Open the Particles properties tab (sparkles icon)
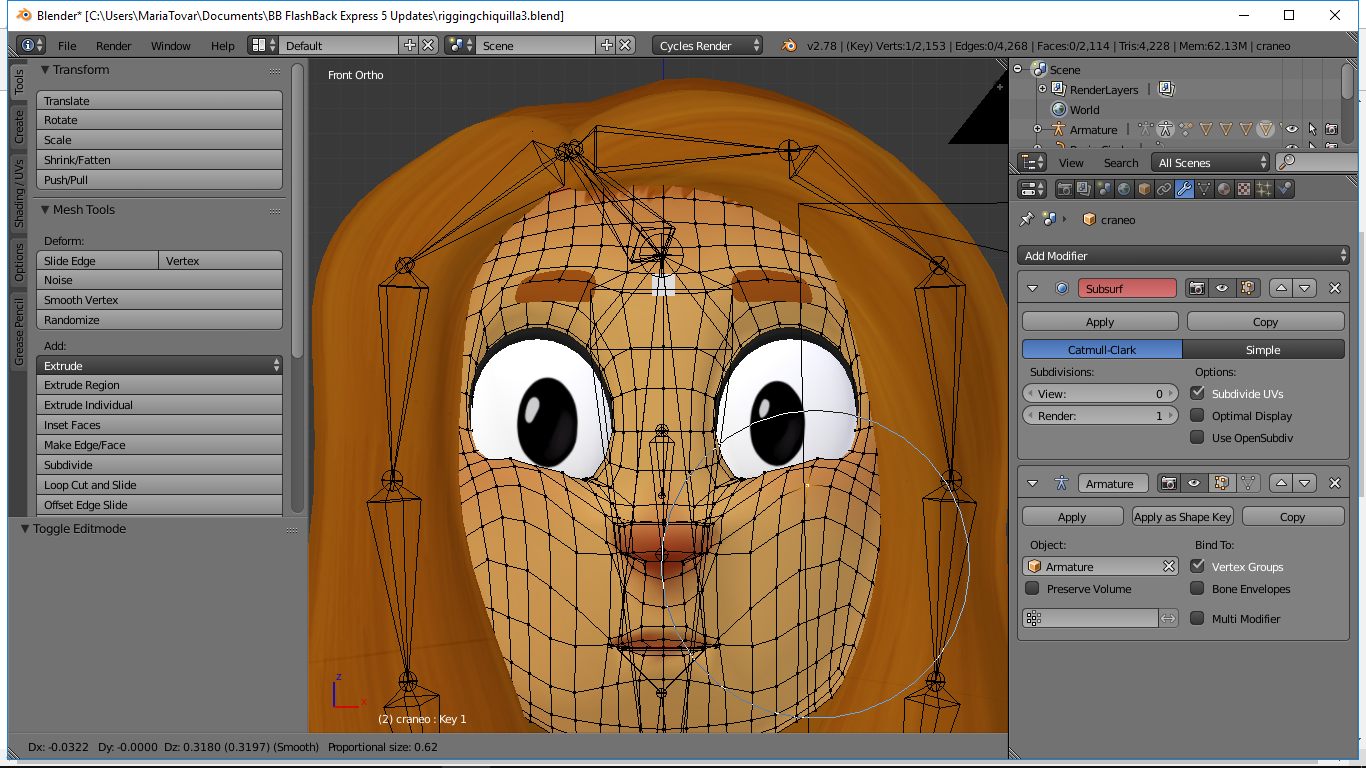 click(1264, 189)
